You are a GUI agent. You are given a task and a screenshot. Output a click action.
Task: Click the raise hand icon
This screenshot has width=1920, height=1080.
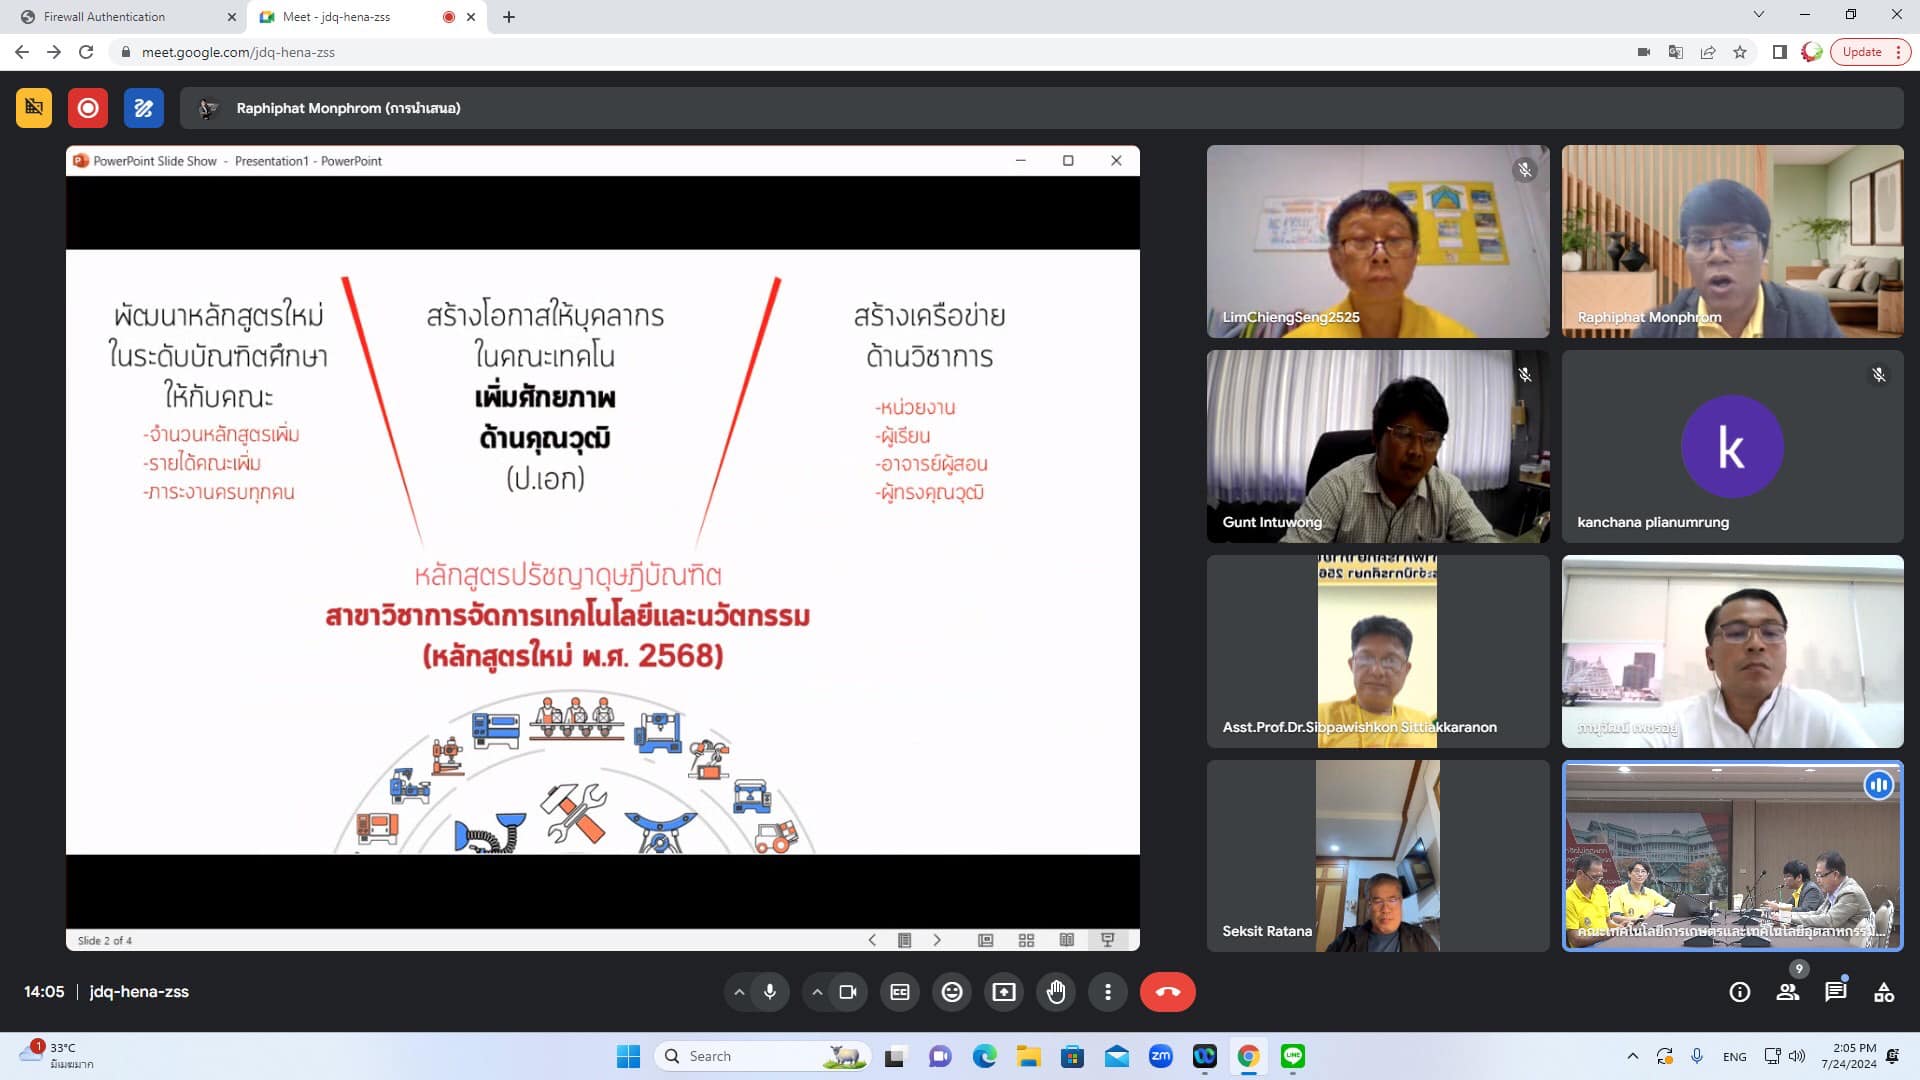(1056, 992)
